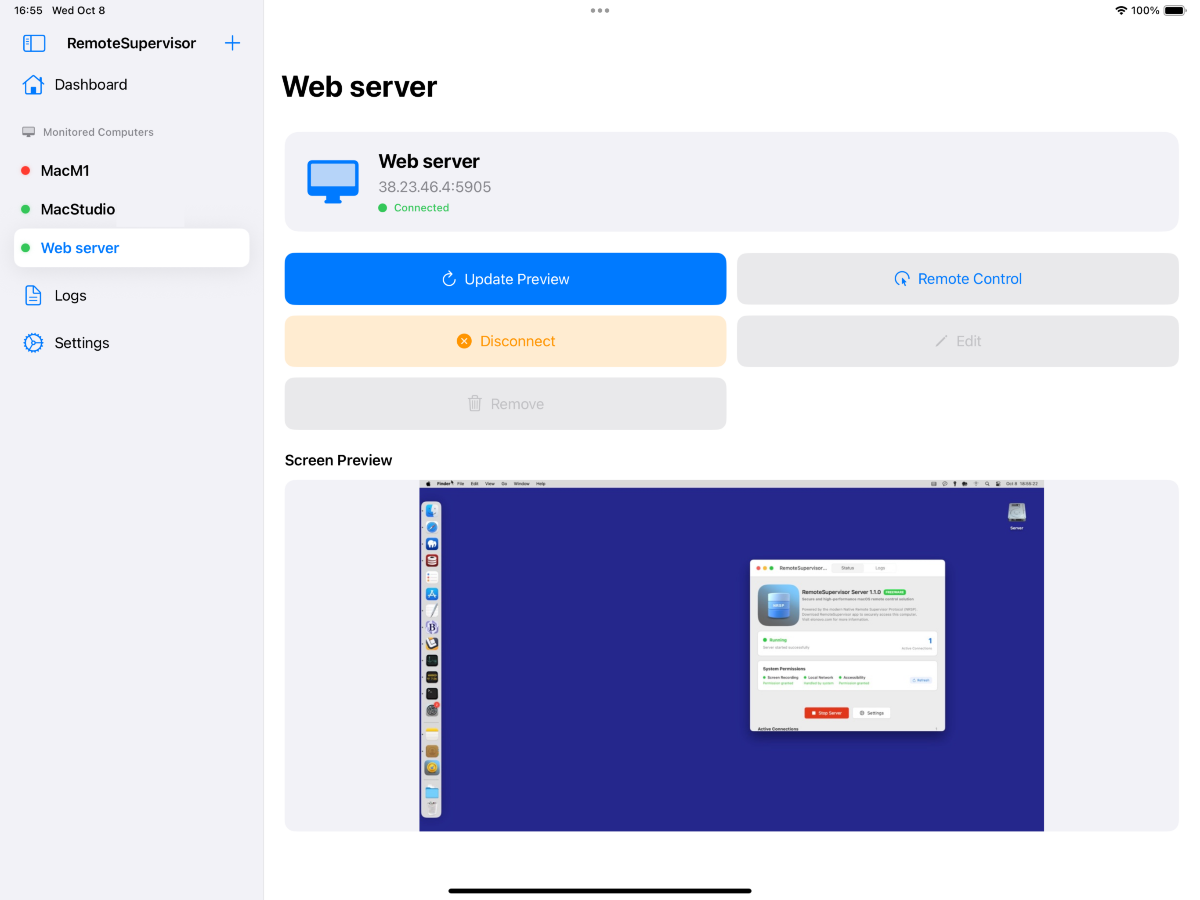Open the Logs section
Image resolution: width=1200 pixels, height=900 pixels.
[70, 296]
